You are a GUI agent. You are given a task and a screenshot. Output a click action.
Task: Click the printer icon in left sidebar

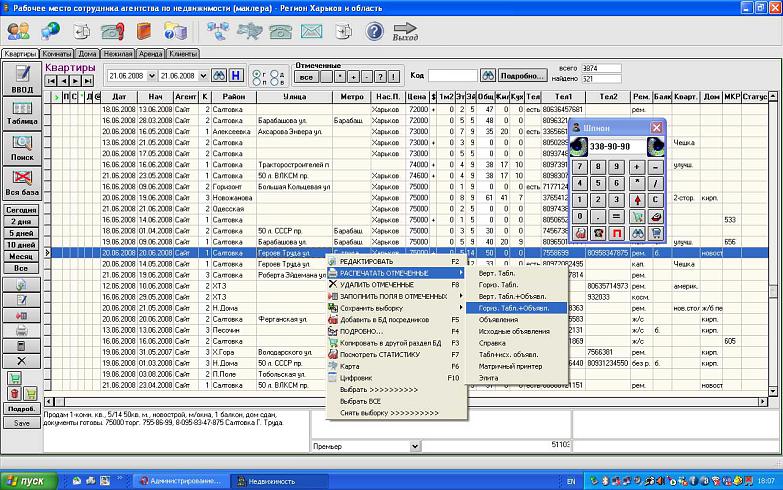[x=21, y=331]
